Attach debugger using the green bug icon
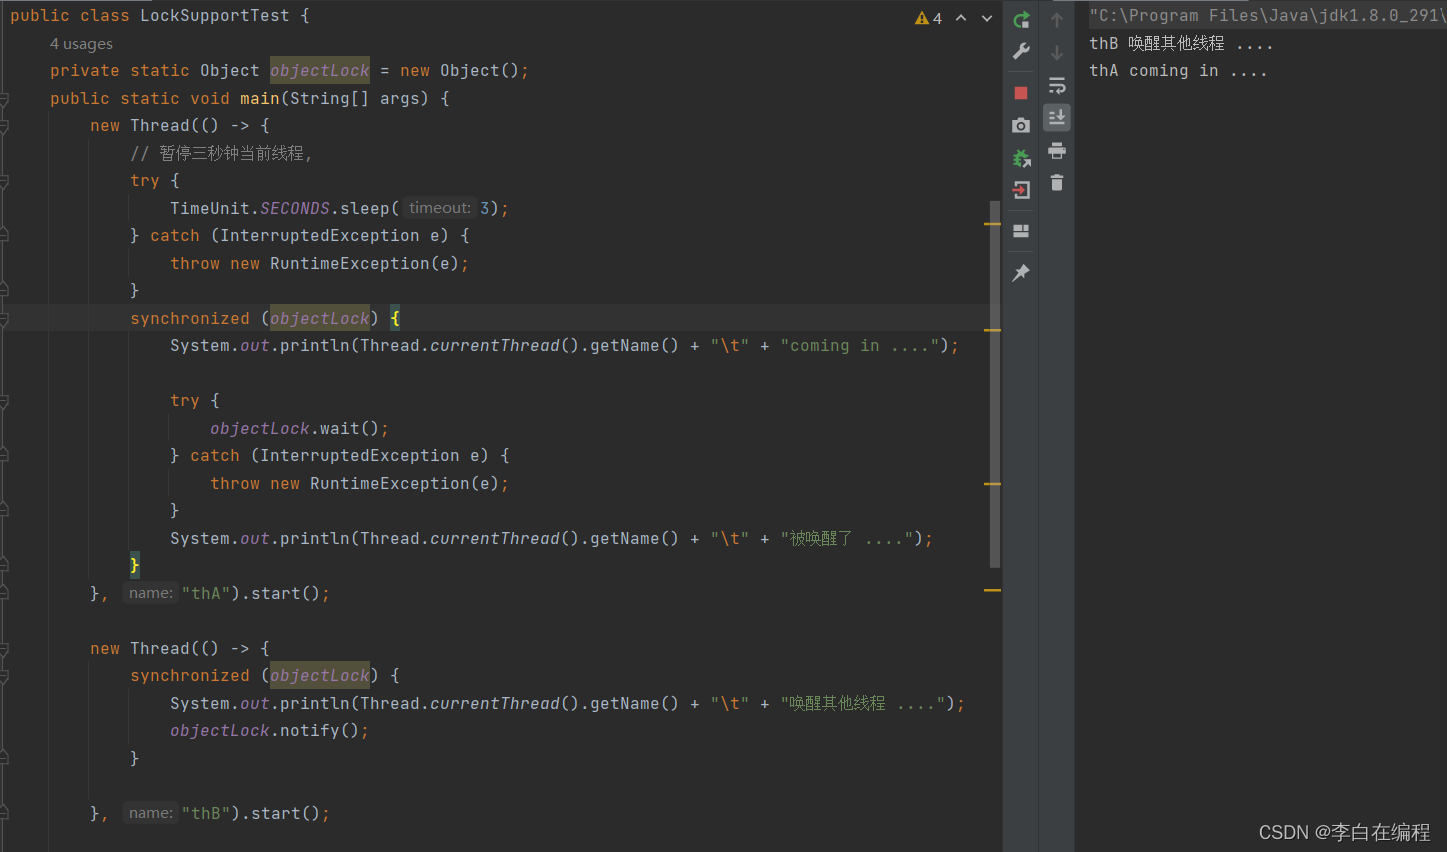Screen dimensions: 1447x852 [x=1021, y=158]
